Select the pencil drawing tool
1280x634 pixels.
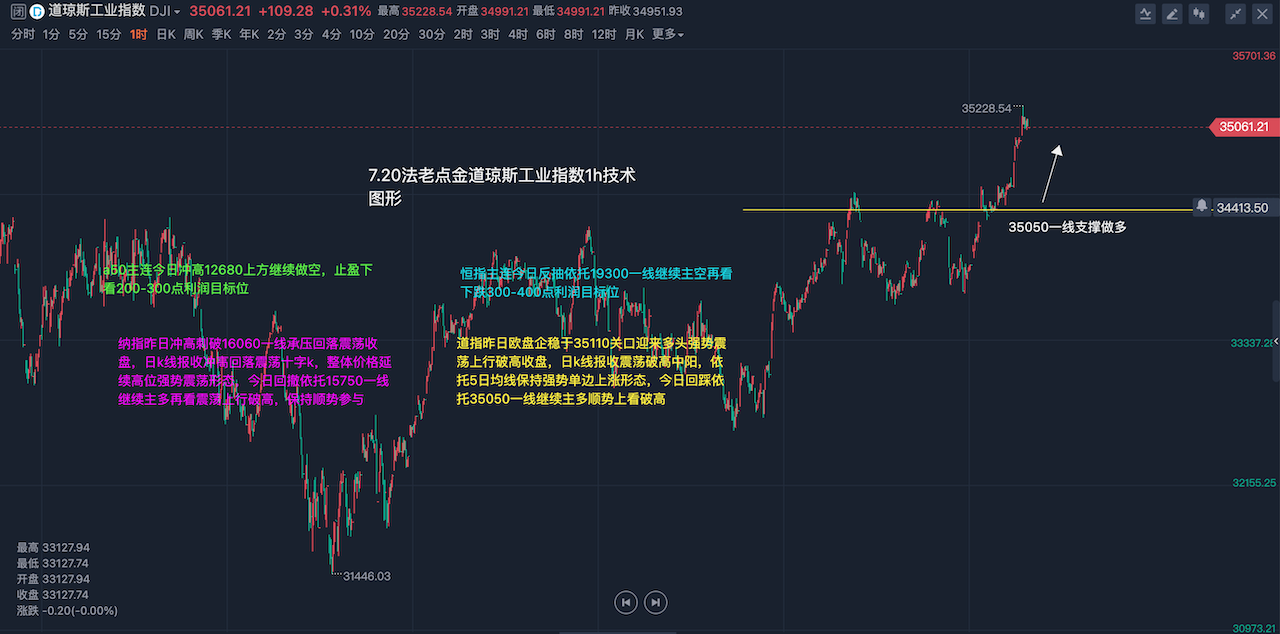pyautogui.click(x=1172, y=13)
